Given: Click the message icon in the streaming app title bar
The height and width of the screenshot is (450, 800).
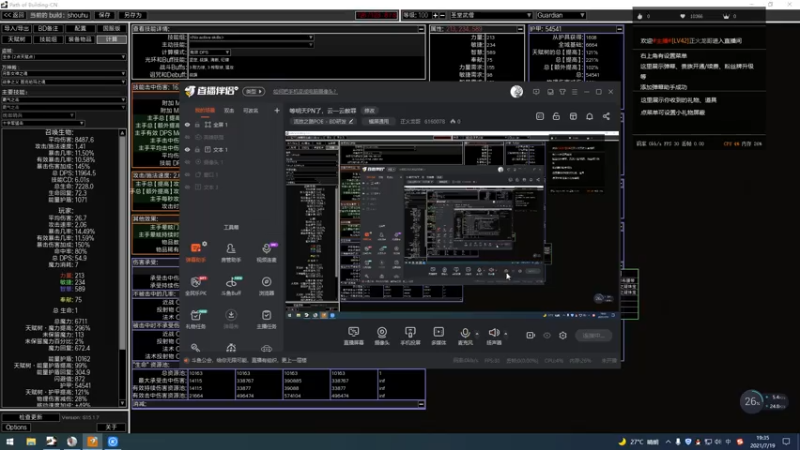Looking at the screenshot, I should pyautogui.click(x=536, y=92).
